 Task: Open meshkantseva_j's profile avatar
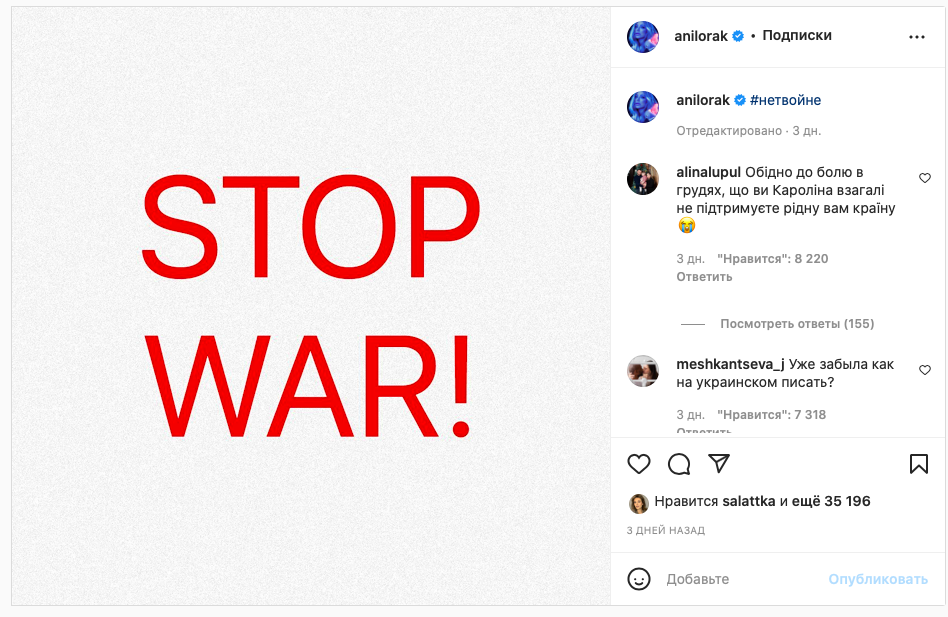pos(643,371)
